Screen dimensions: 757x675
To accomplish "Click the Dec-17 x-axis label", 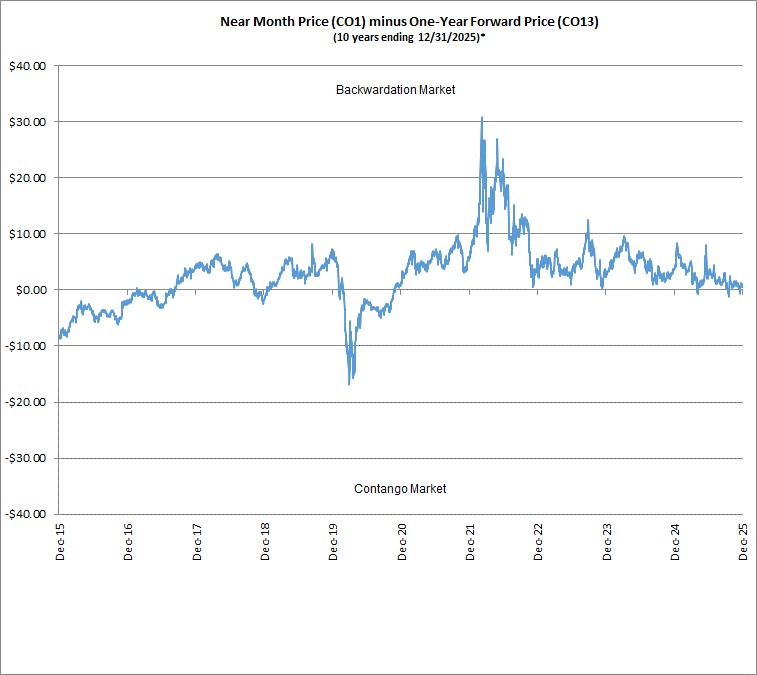I will (196, 542).
